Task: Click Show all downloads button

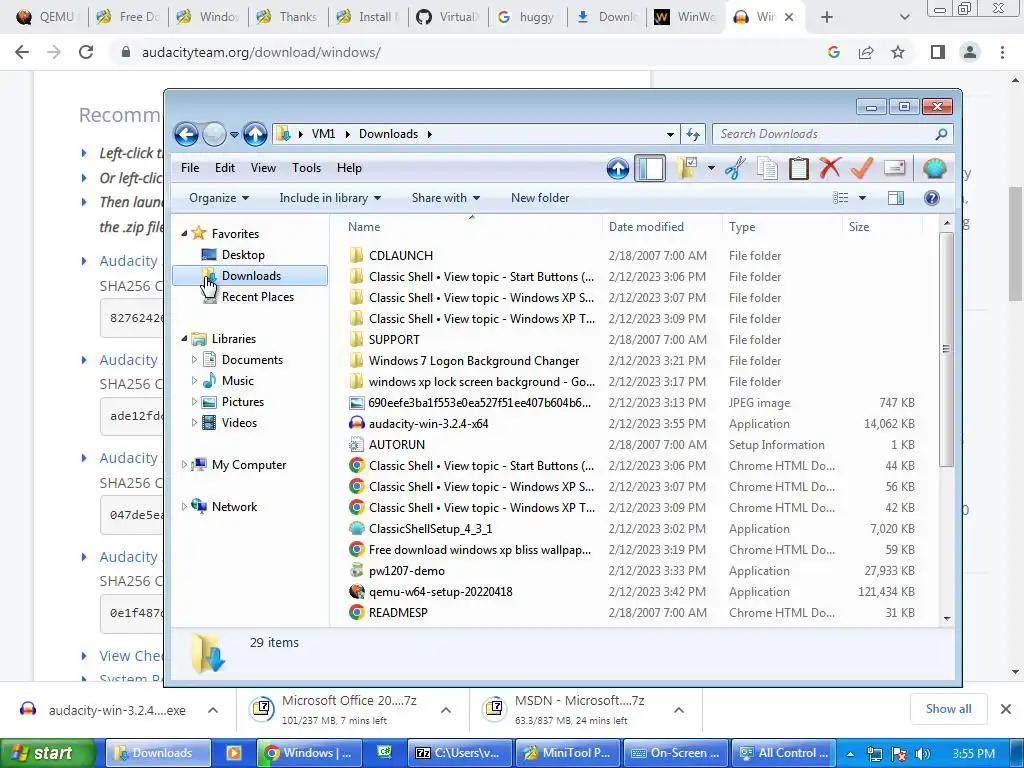Action: (948, 709)
